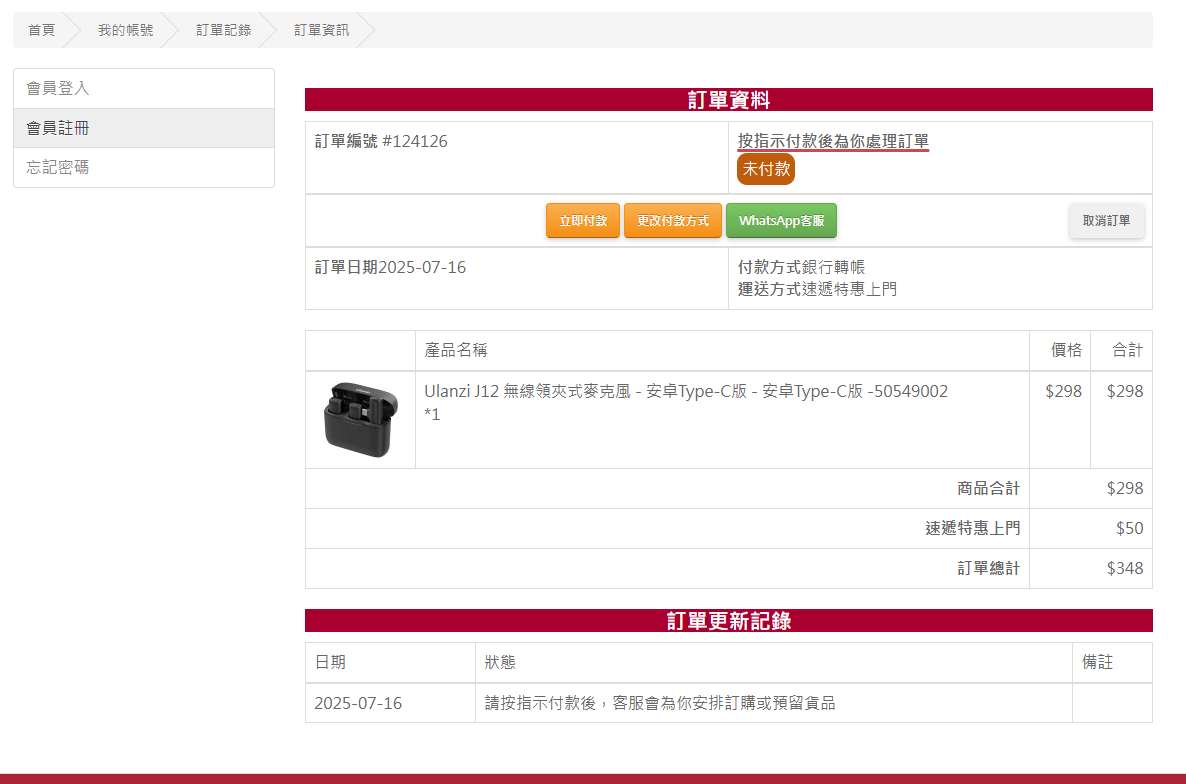The height and width of the screenshot is (784, 1186).
Task: Click the 首頁 breadcrumb link
Action: click(x=41, y=30)
